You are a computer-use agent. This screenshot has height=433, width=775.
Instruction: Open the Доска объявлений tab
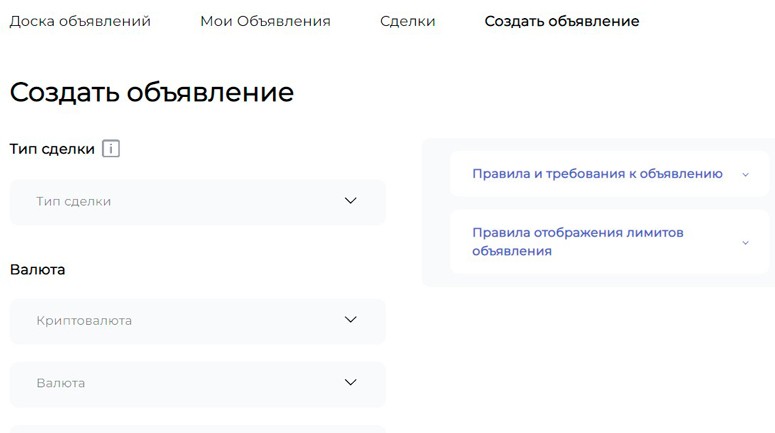pos(80,21)
